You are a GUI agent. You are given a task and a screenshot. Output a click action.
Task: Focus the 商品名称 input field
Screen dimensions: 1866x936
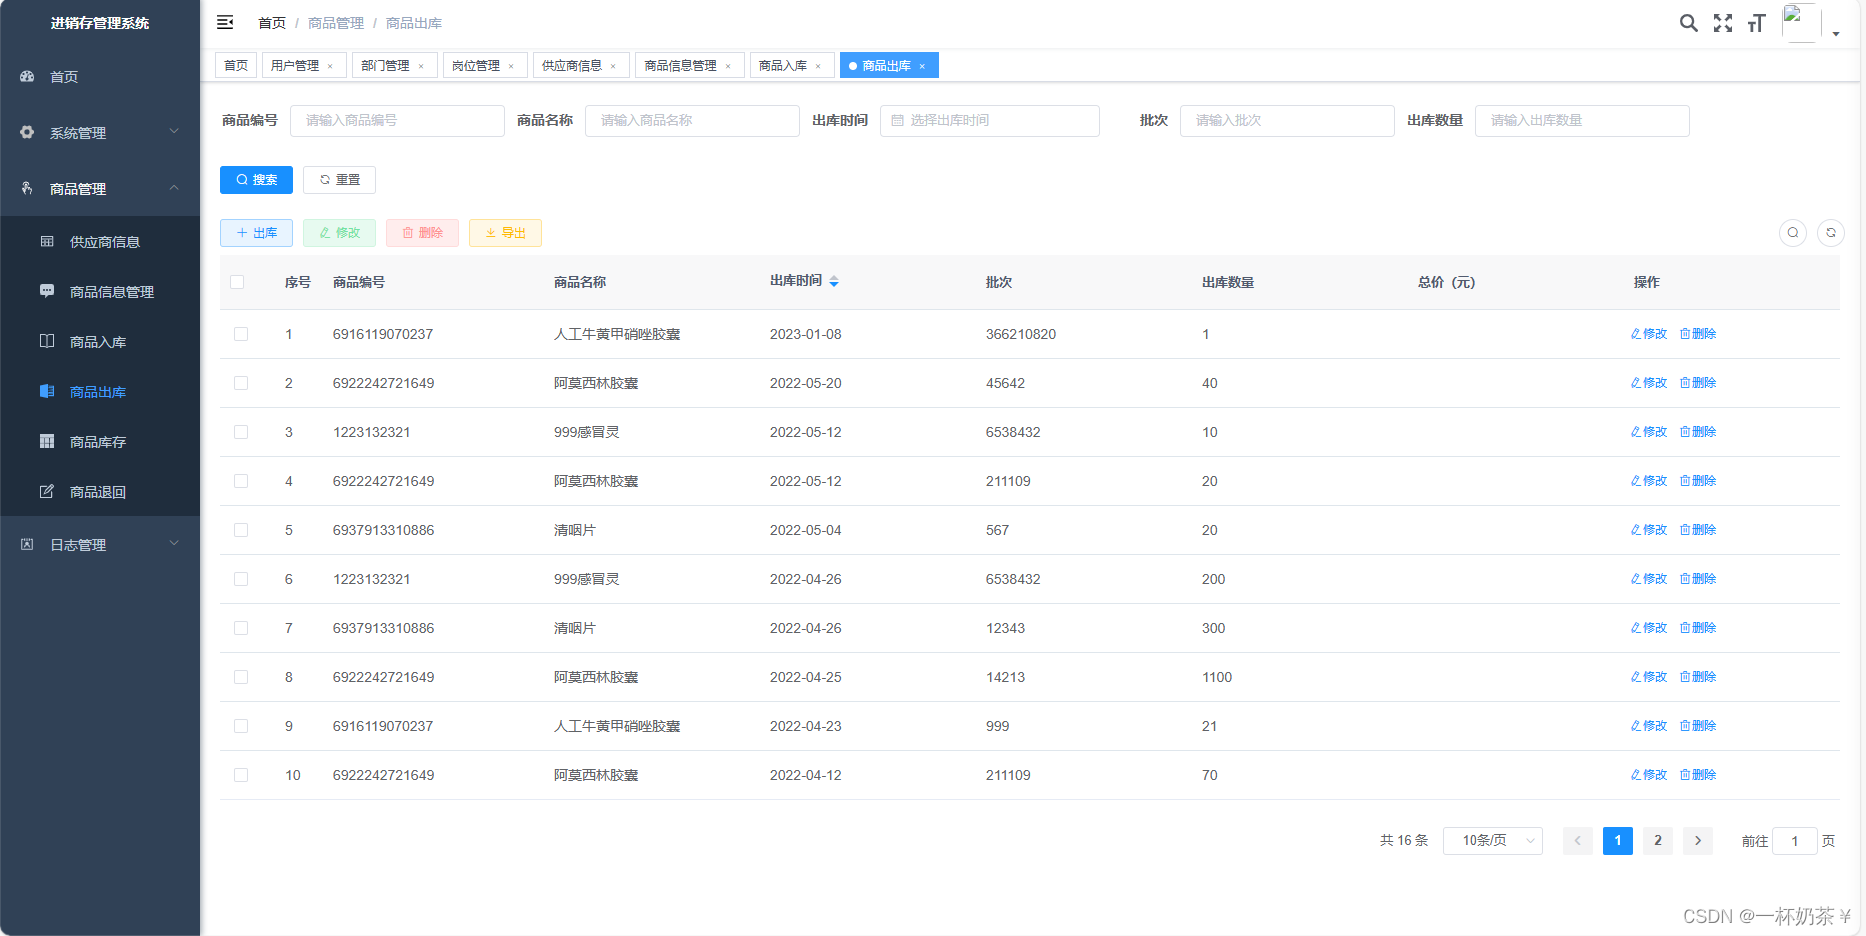[x=692, y=121]
